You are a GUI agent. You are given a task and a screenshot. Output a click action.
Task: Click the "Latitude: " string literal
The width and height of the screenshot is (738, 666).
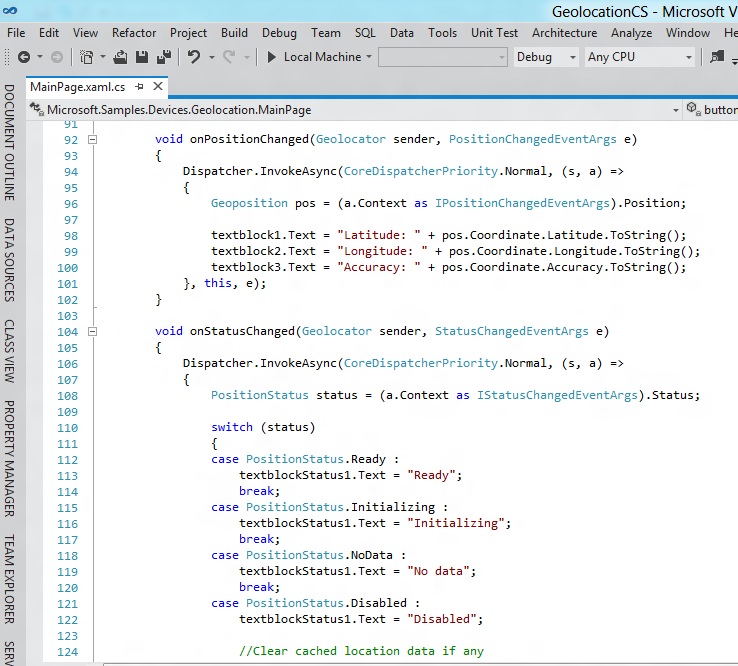[379, 235]
